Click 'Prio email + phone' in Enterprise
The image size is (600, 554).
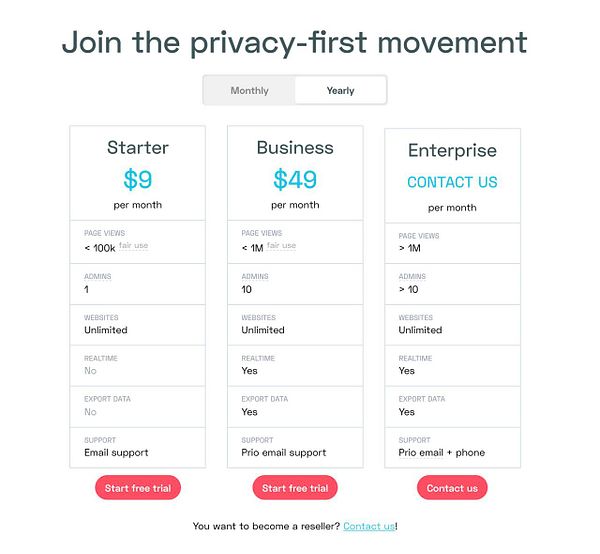tap(441, 453)
